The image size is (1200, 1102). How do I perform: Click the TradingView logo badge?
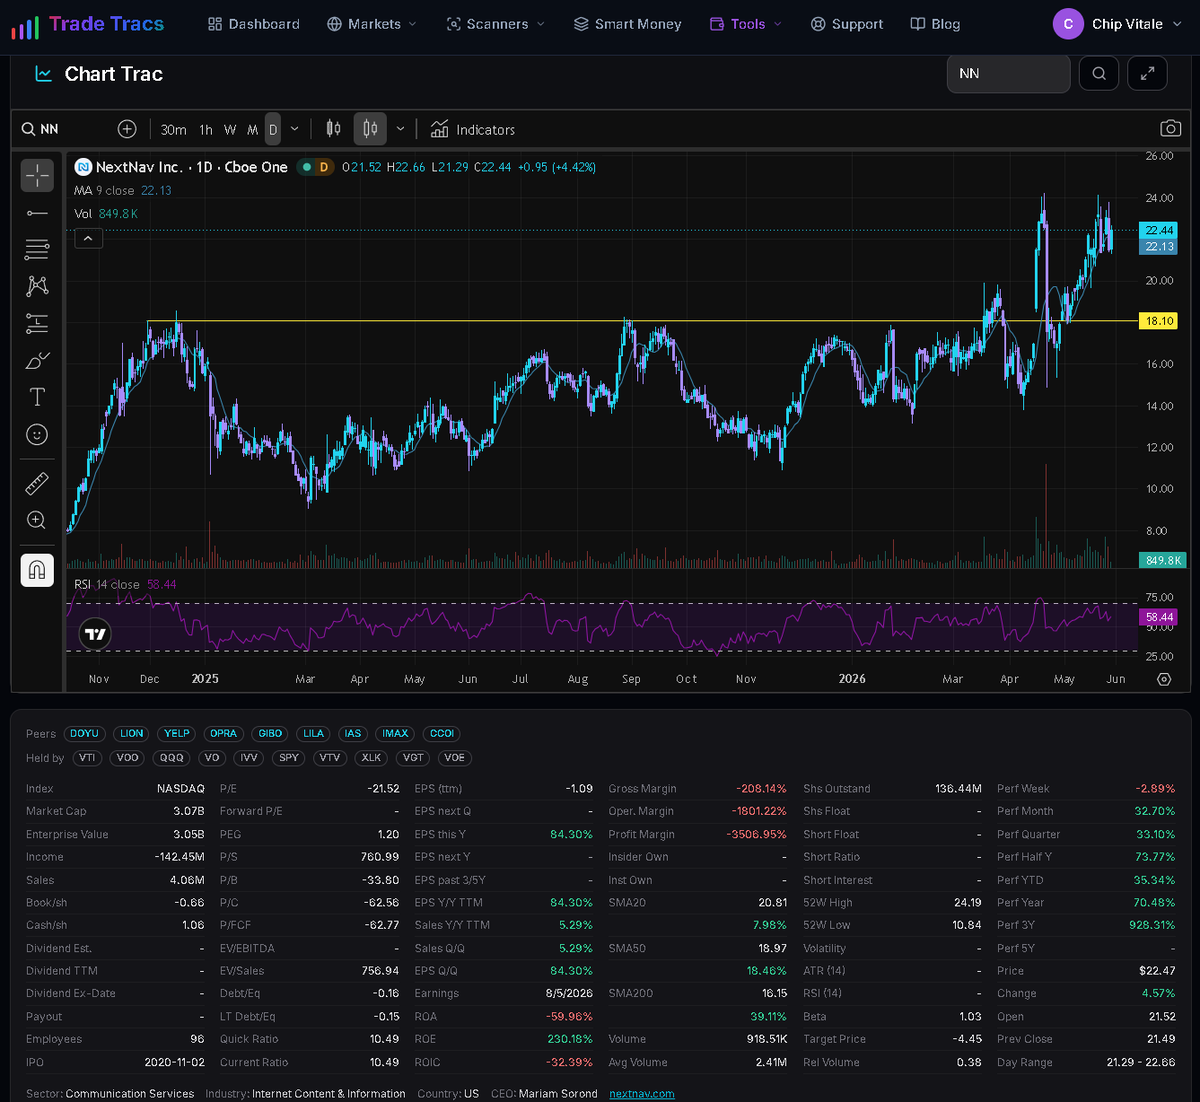[95, 633]
